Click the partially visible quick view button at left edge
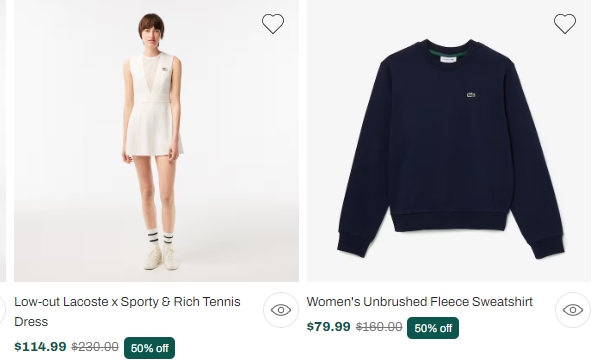 (x=2, y=310)
